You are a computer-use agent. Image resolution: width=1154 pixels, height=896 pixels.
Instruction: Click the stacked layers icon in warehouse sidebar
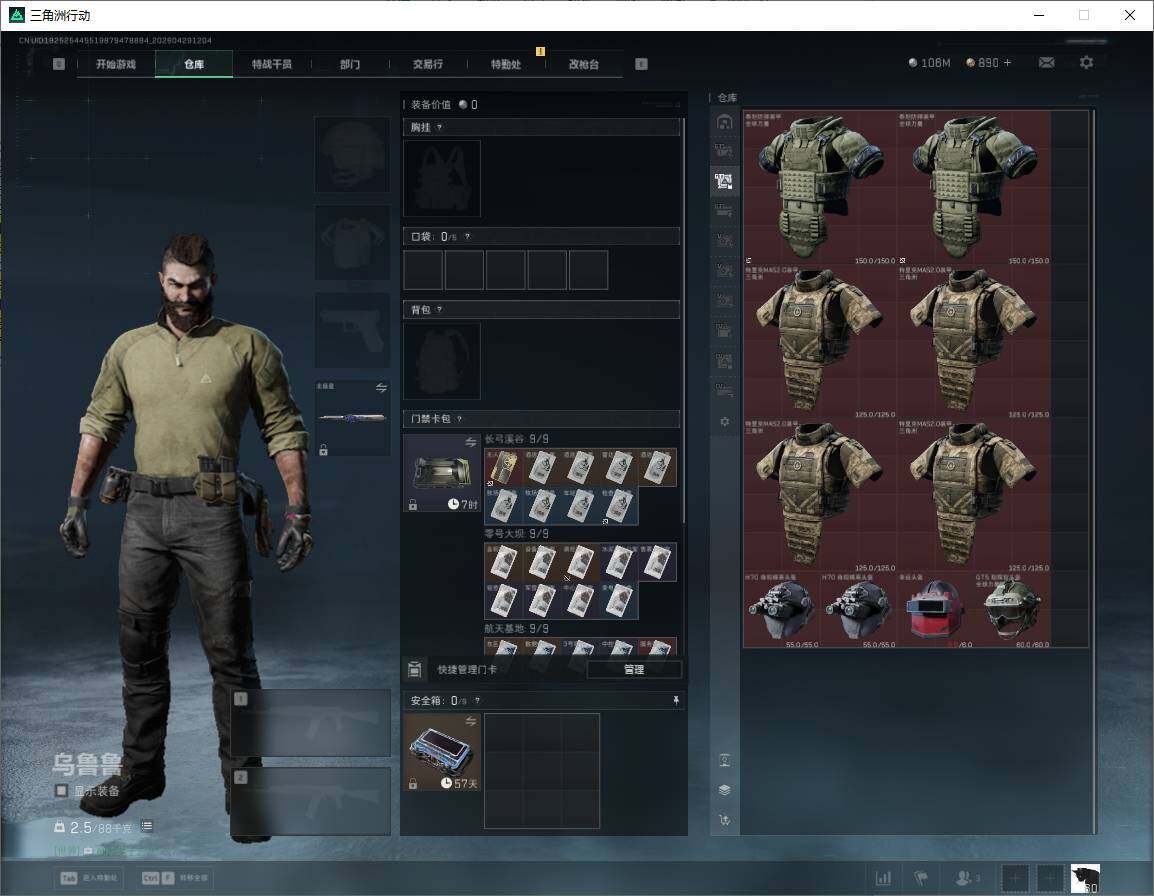(724, 790)
